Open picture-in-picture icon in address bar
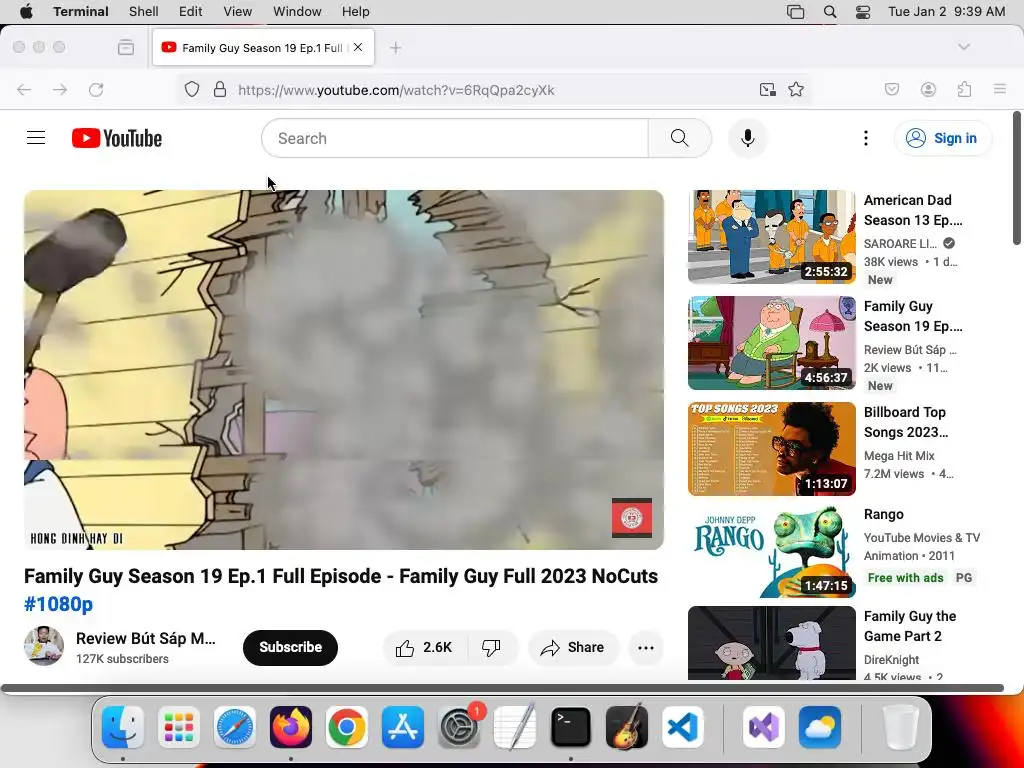Image resolution: width=1024 pixels, height=768 pixels. click(x=767, y=89)
